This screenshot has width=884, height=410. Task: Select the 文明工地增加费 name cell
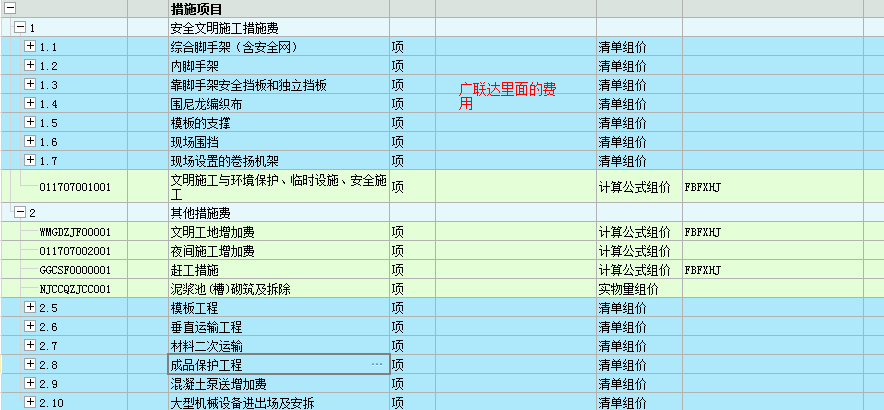tap(279, 232)
